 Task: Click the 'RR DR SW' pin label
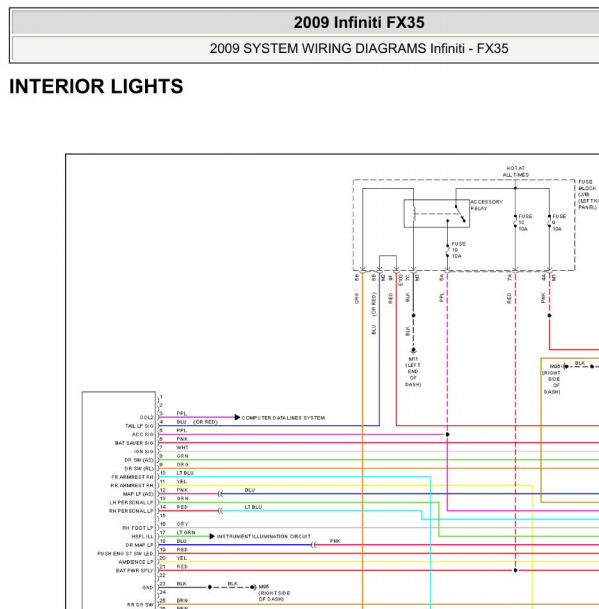(140, 605)
